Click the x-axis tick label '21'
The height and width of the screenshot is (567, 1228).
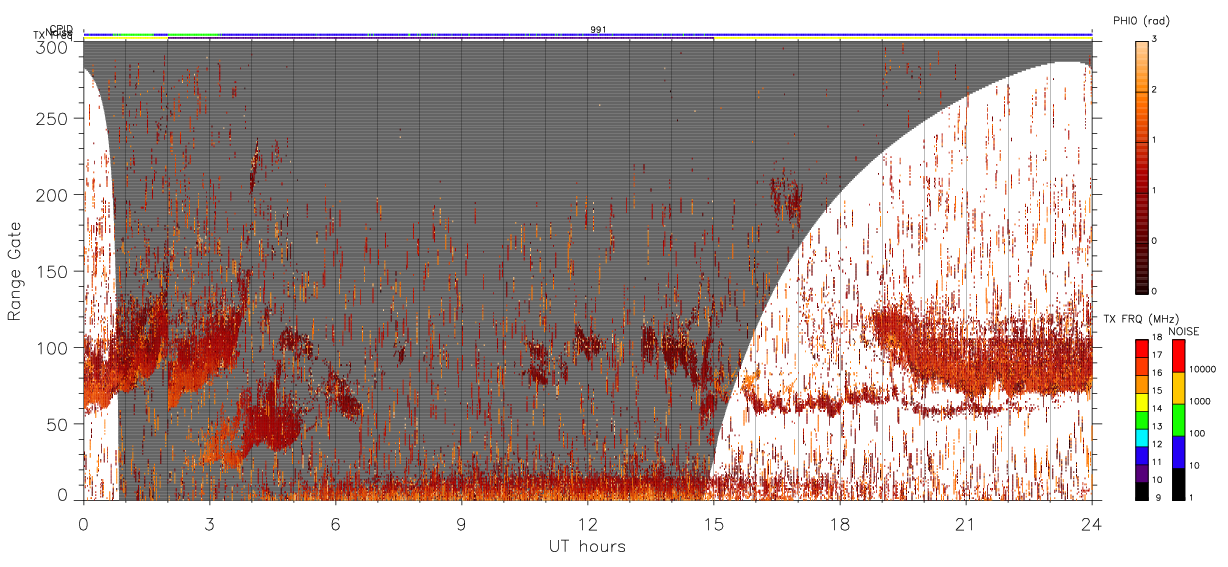pos(965,524)
